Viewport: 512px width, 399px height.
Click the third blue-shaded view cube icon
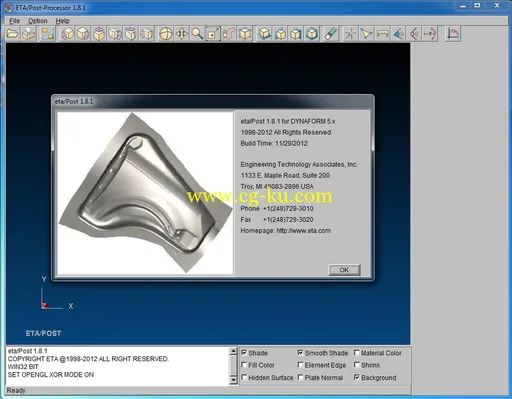296,34
